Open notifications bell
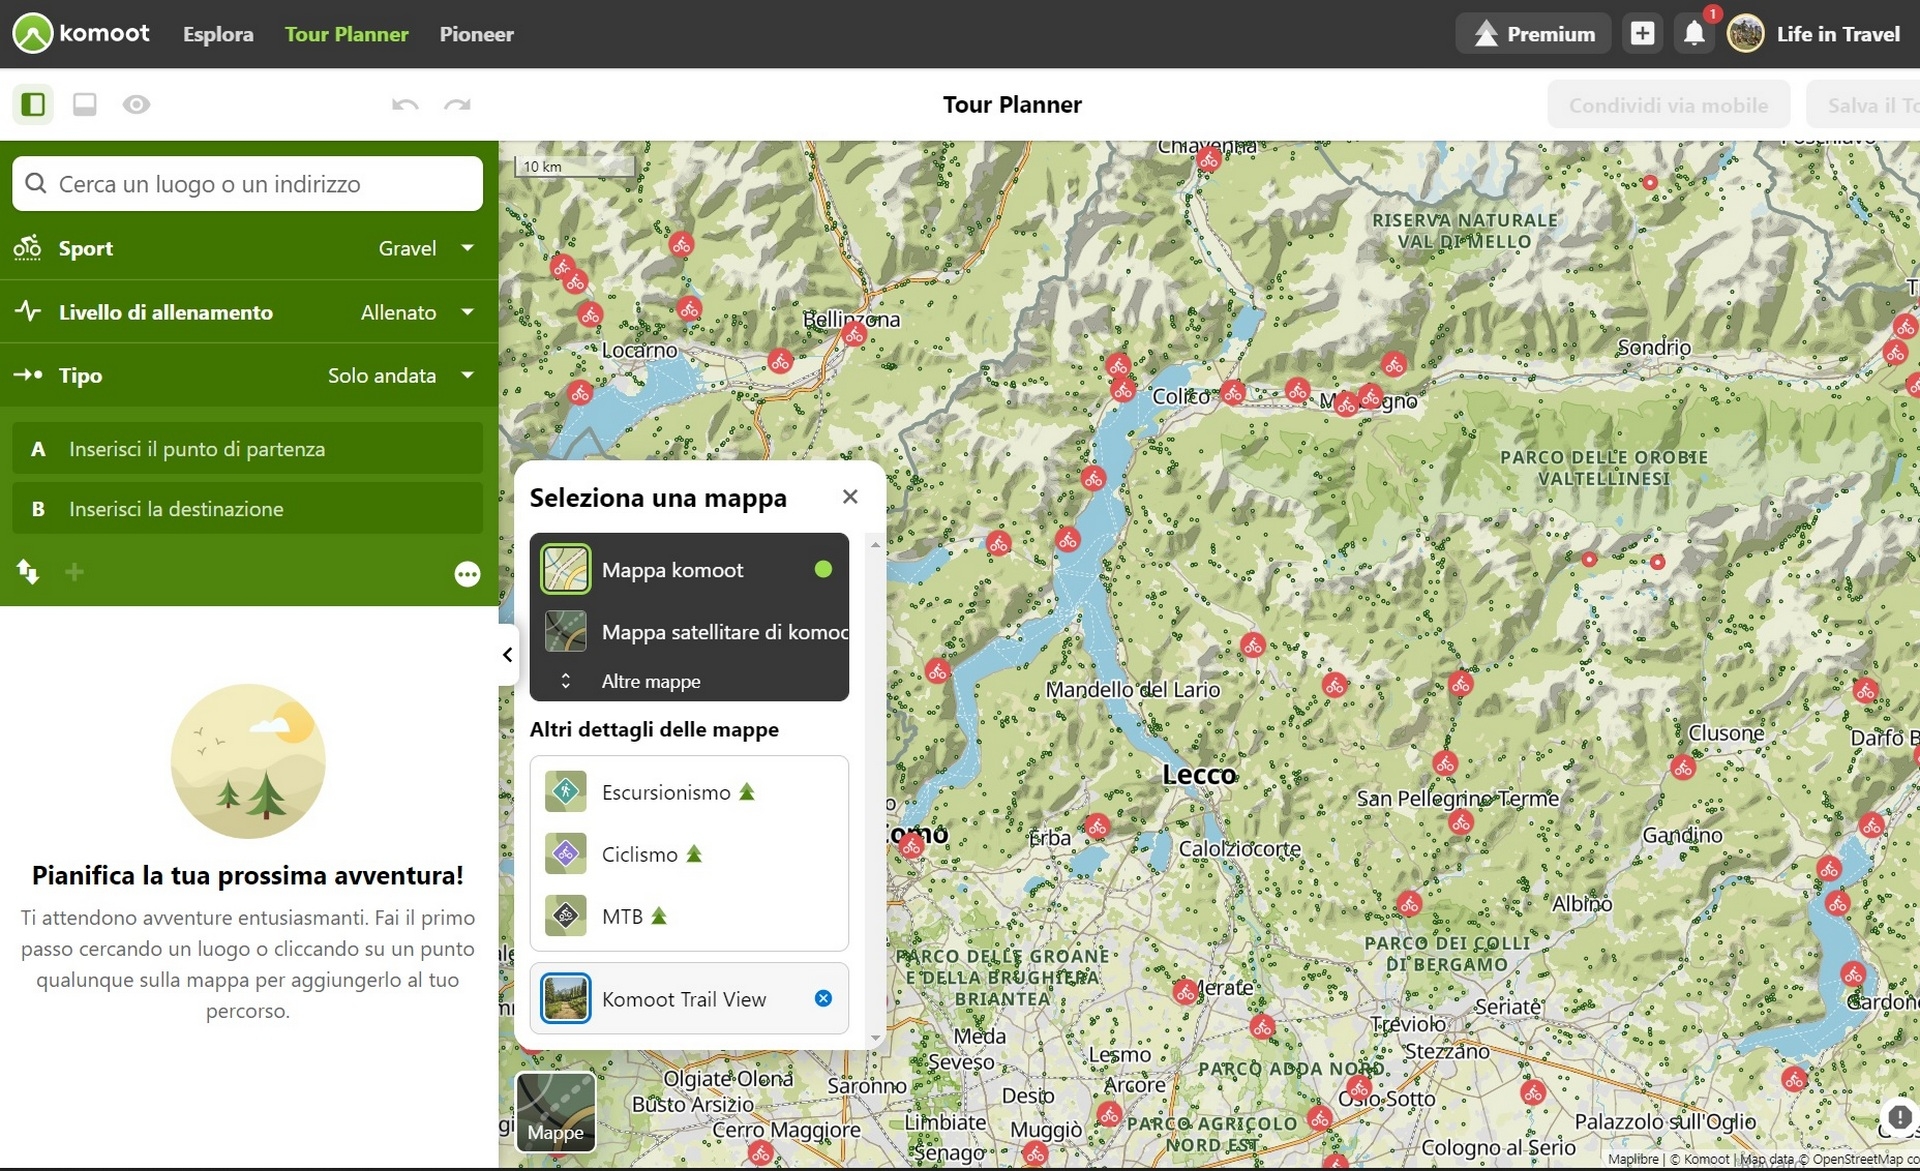The width and height of the screenshot is (1920, 1171). coord(1694,34)
